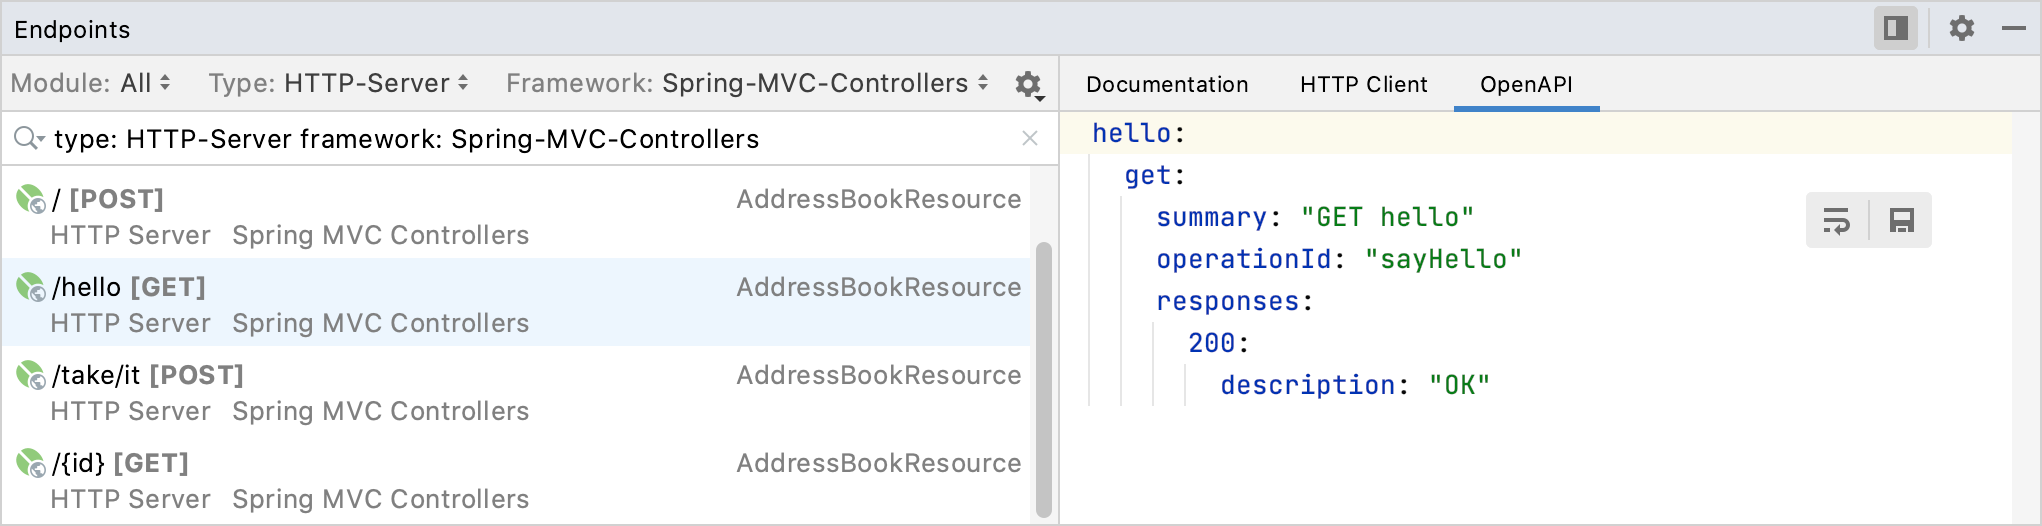Switch to the HTTP Client tab
Image resolution: width=2042 pixels, height=526 pixels.
(1363, 85)
